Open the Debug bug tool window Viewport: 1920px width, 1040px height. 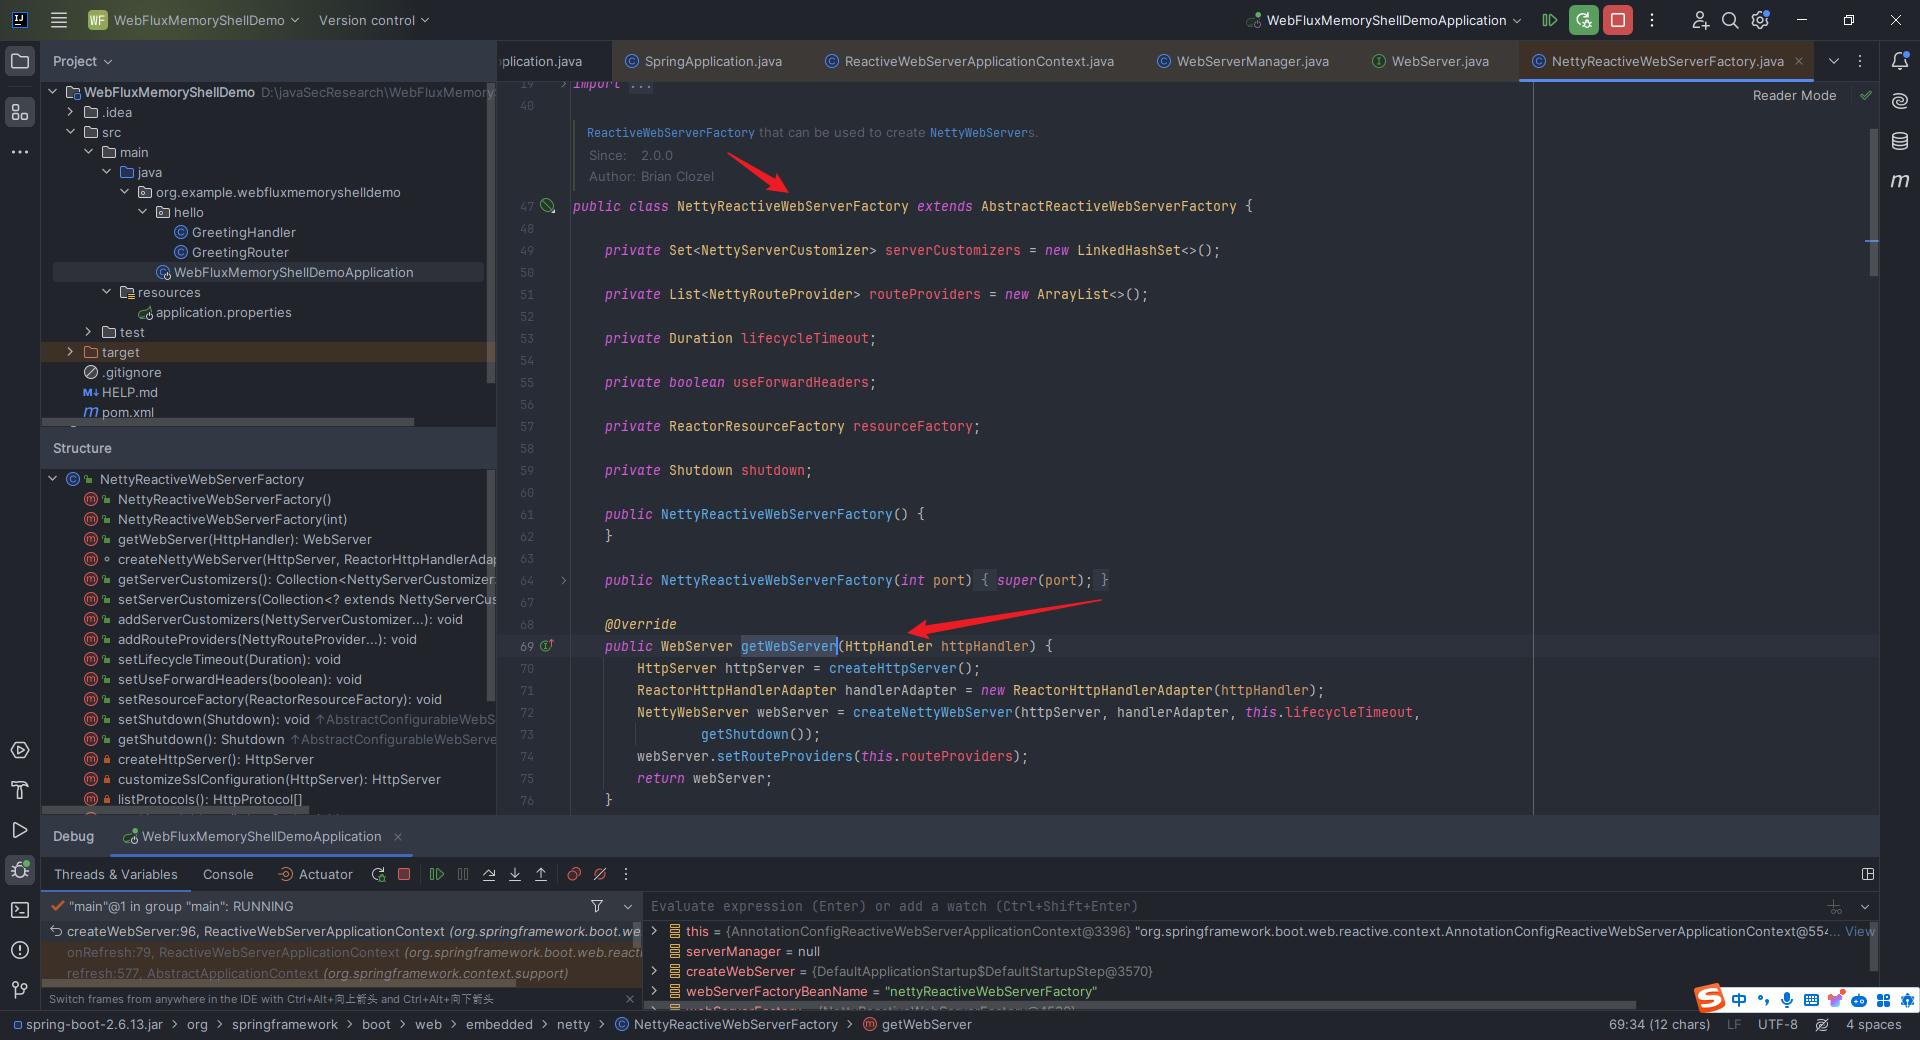20,870
